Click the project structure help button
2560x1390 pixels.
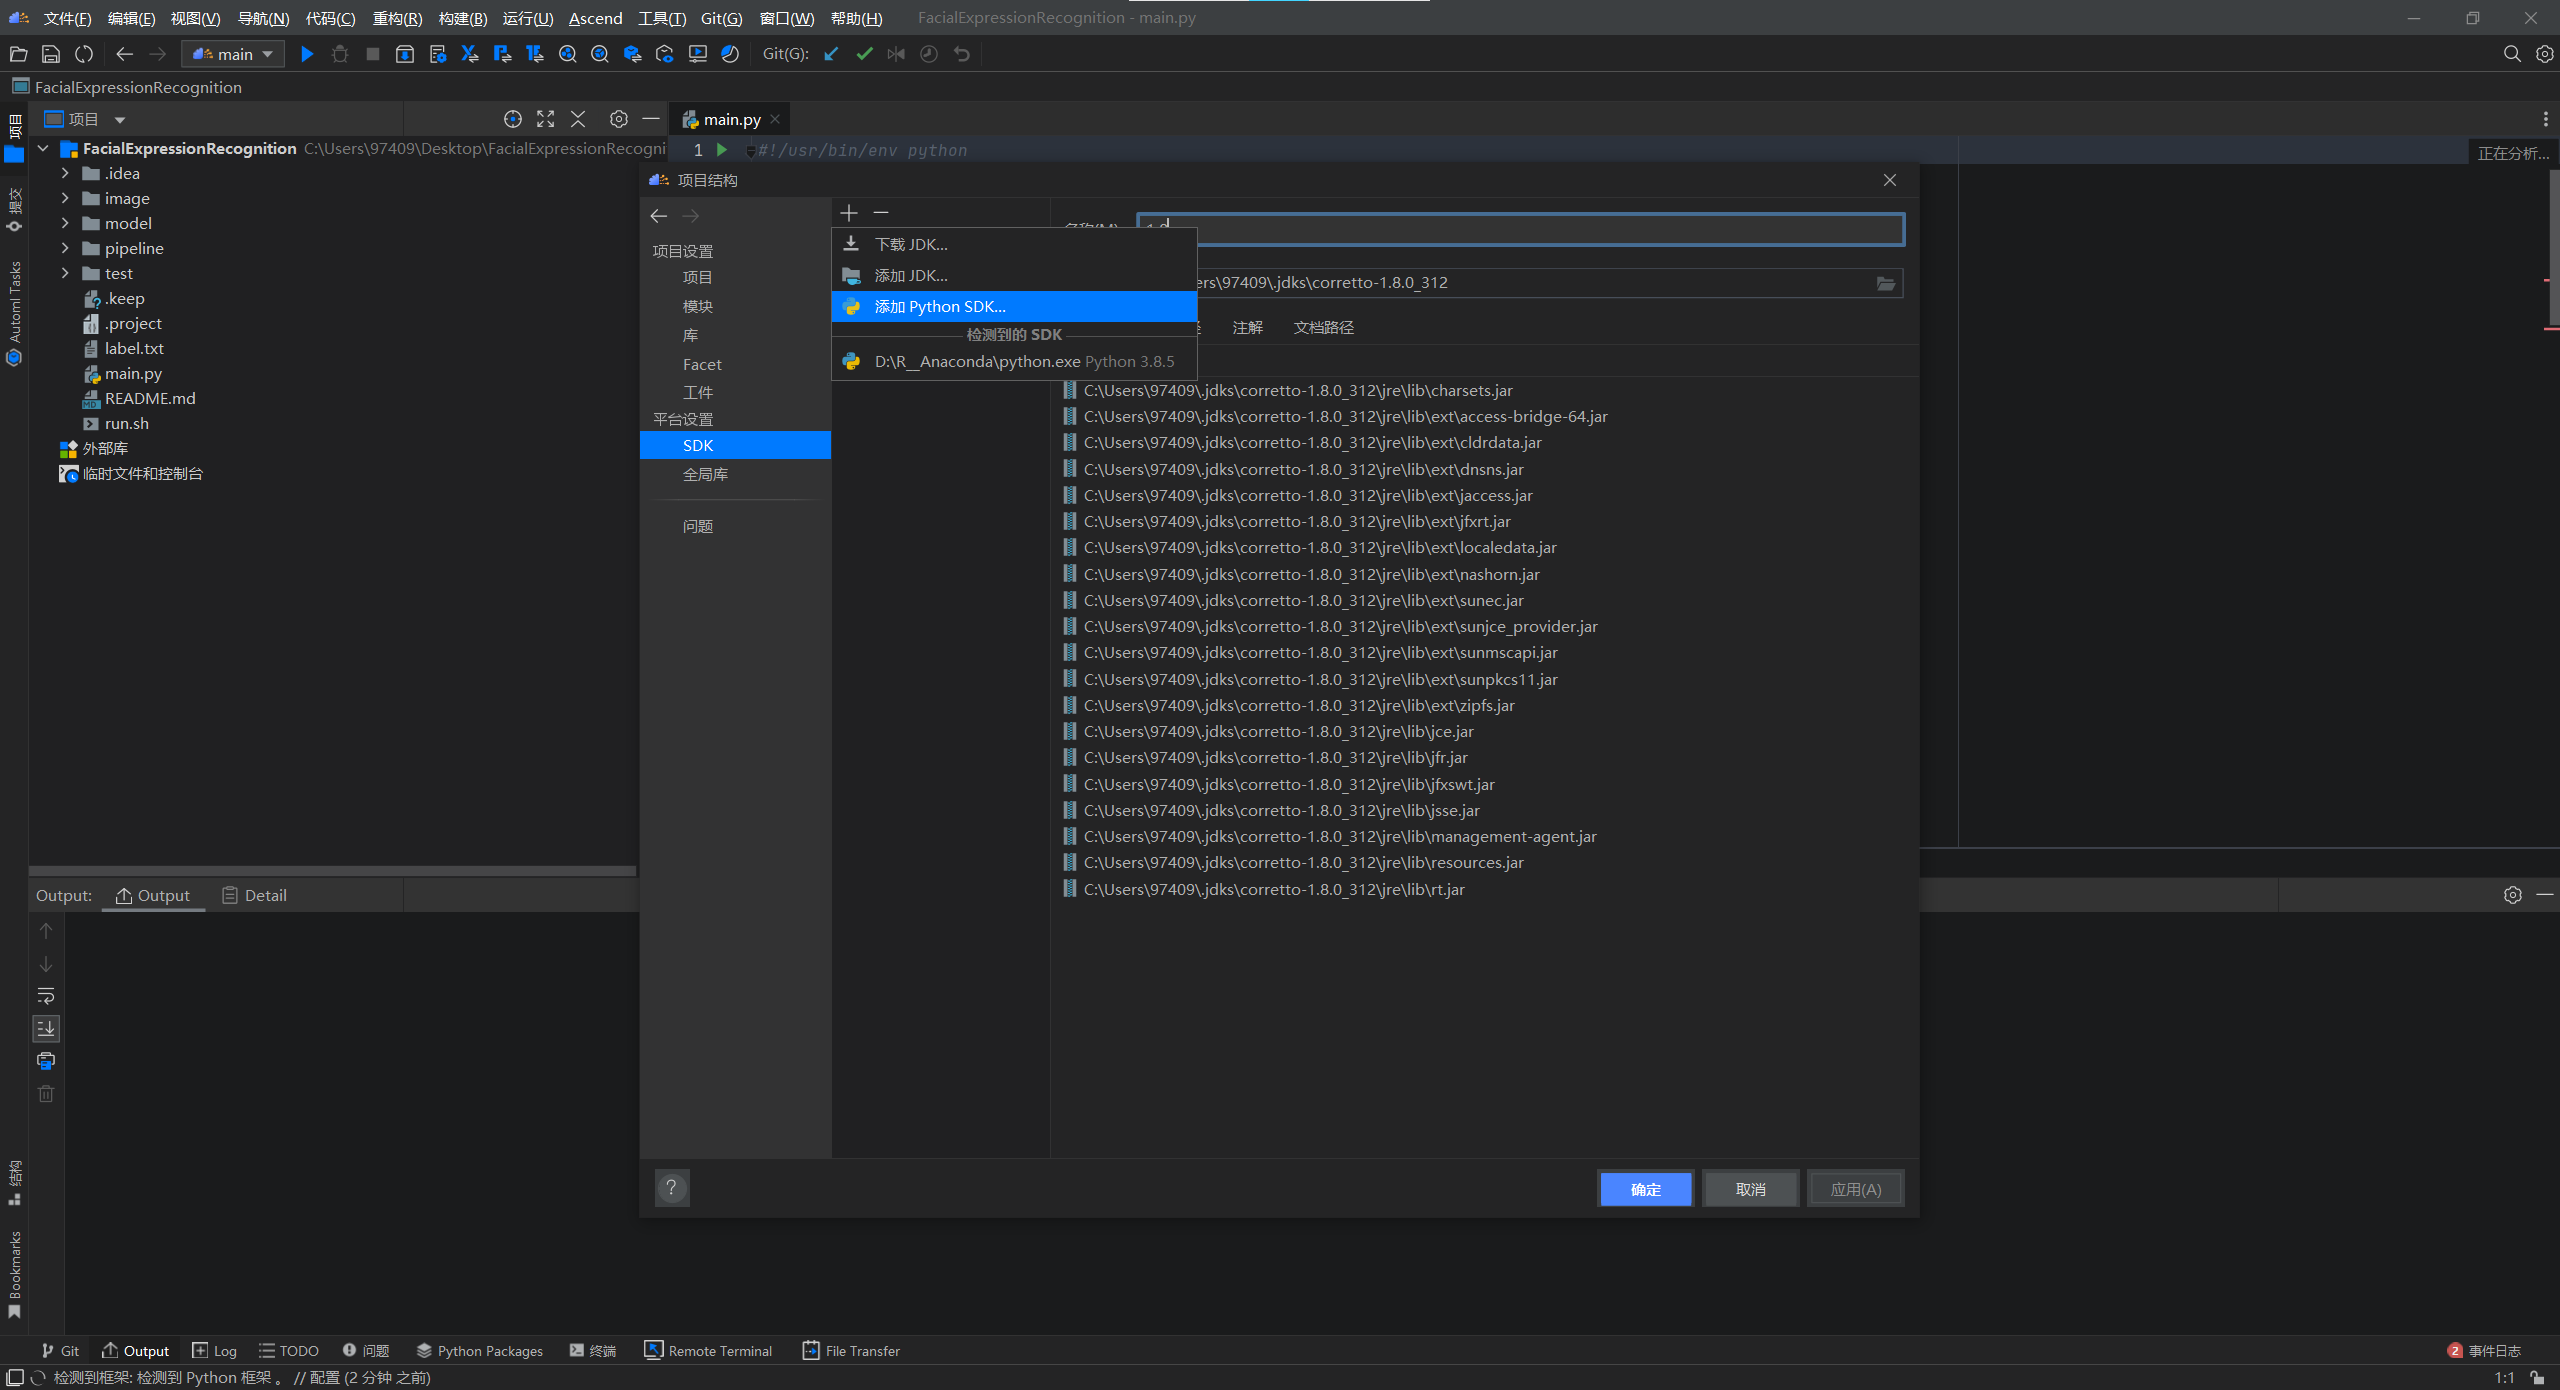pyautogui.click(x=671, y=1188)
